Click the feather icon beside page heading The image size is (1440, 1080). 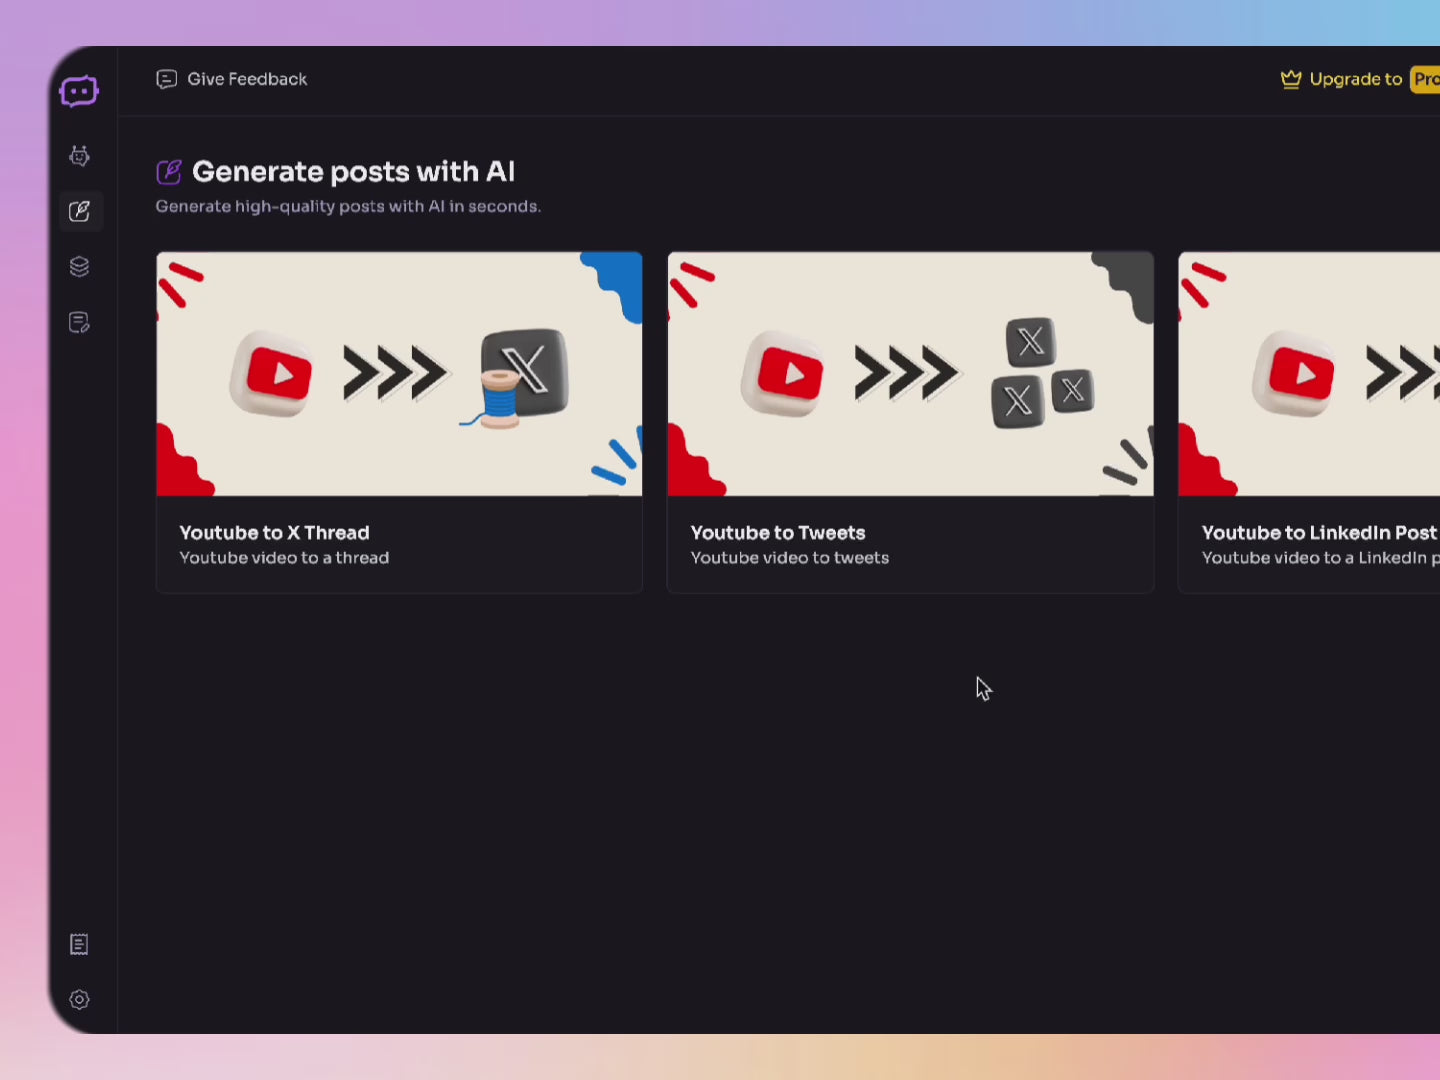point(169,172)
